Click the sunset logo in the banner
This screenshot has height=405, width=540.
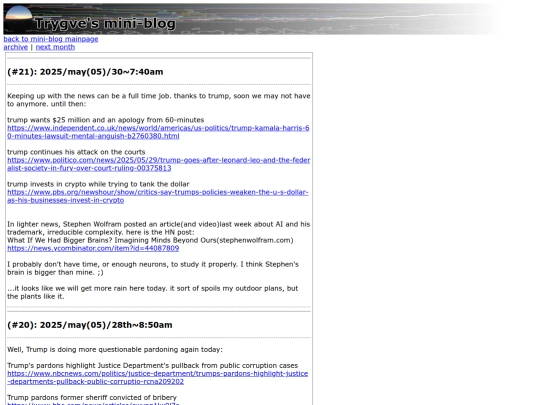click(18, 19)
